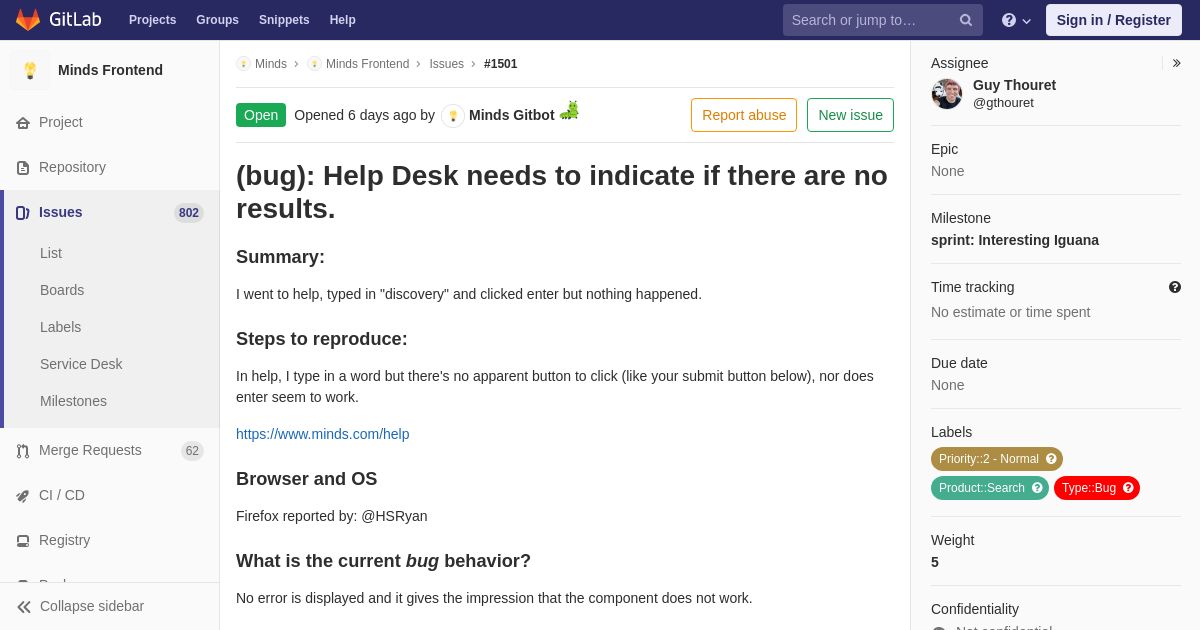Open Help link in top navigation
The image size is (1200, 630).
click(343, 20)
